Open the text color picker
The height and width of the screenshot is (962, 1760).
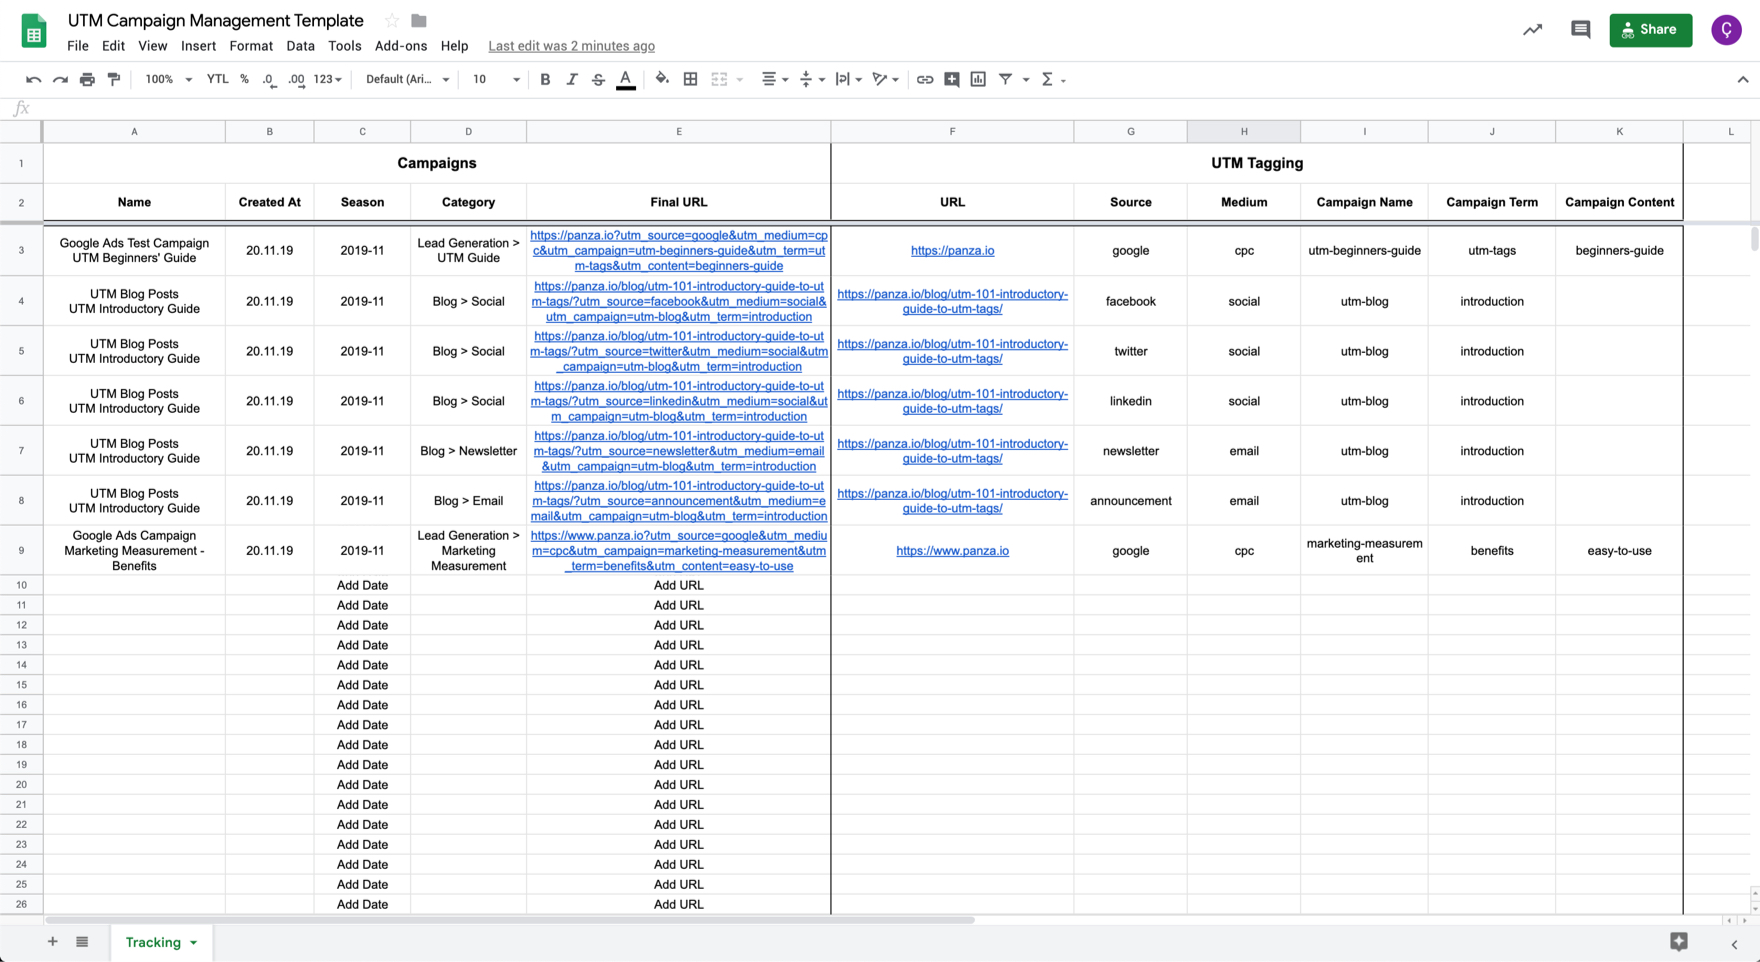coord(625,80)
